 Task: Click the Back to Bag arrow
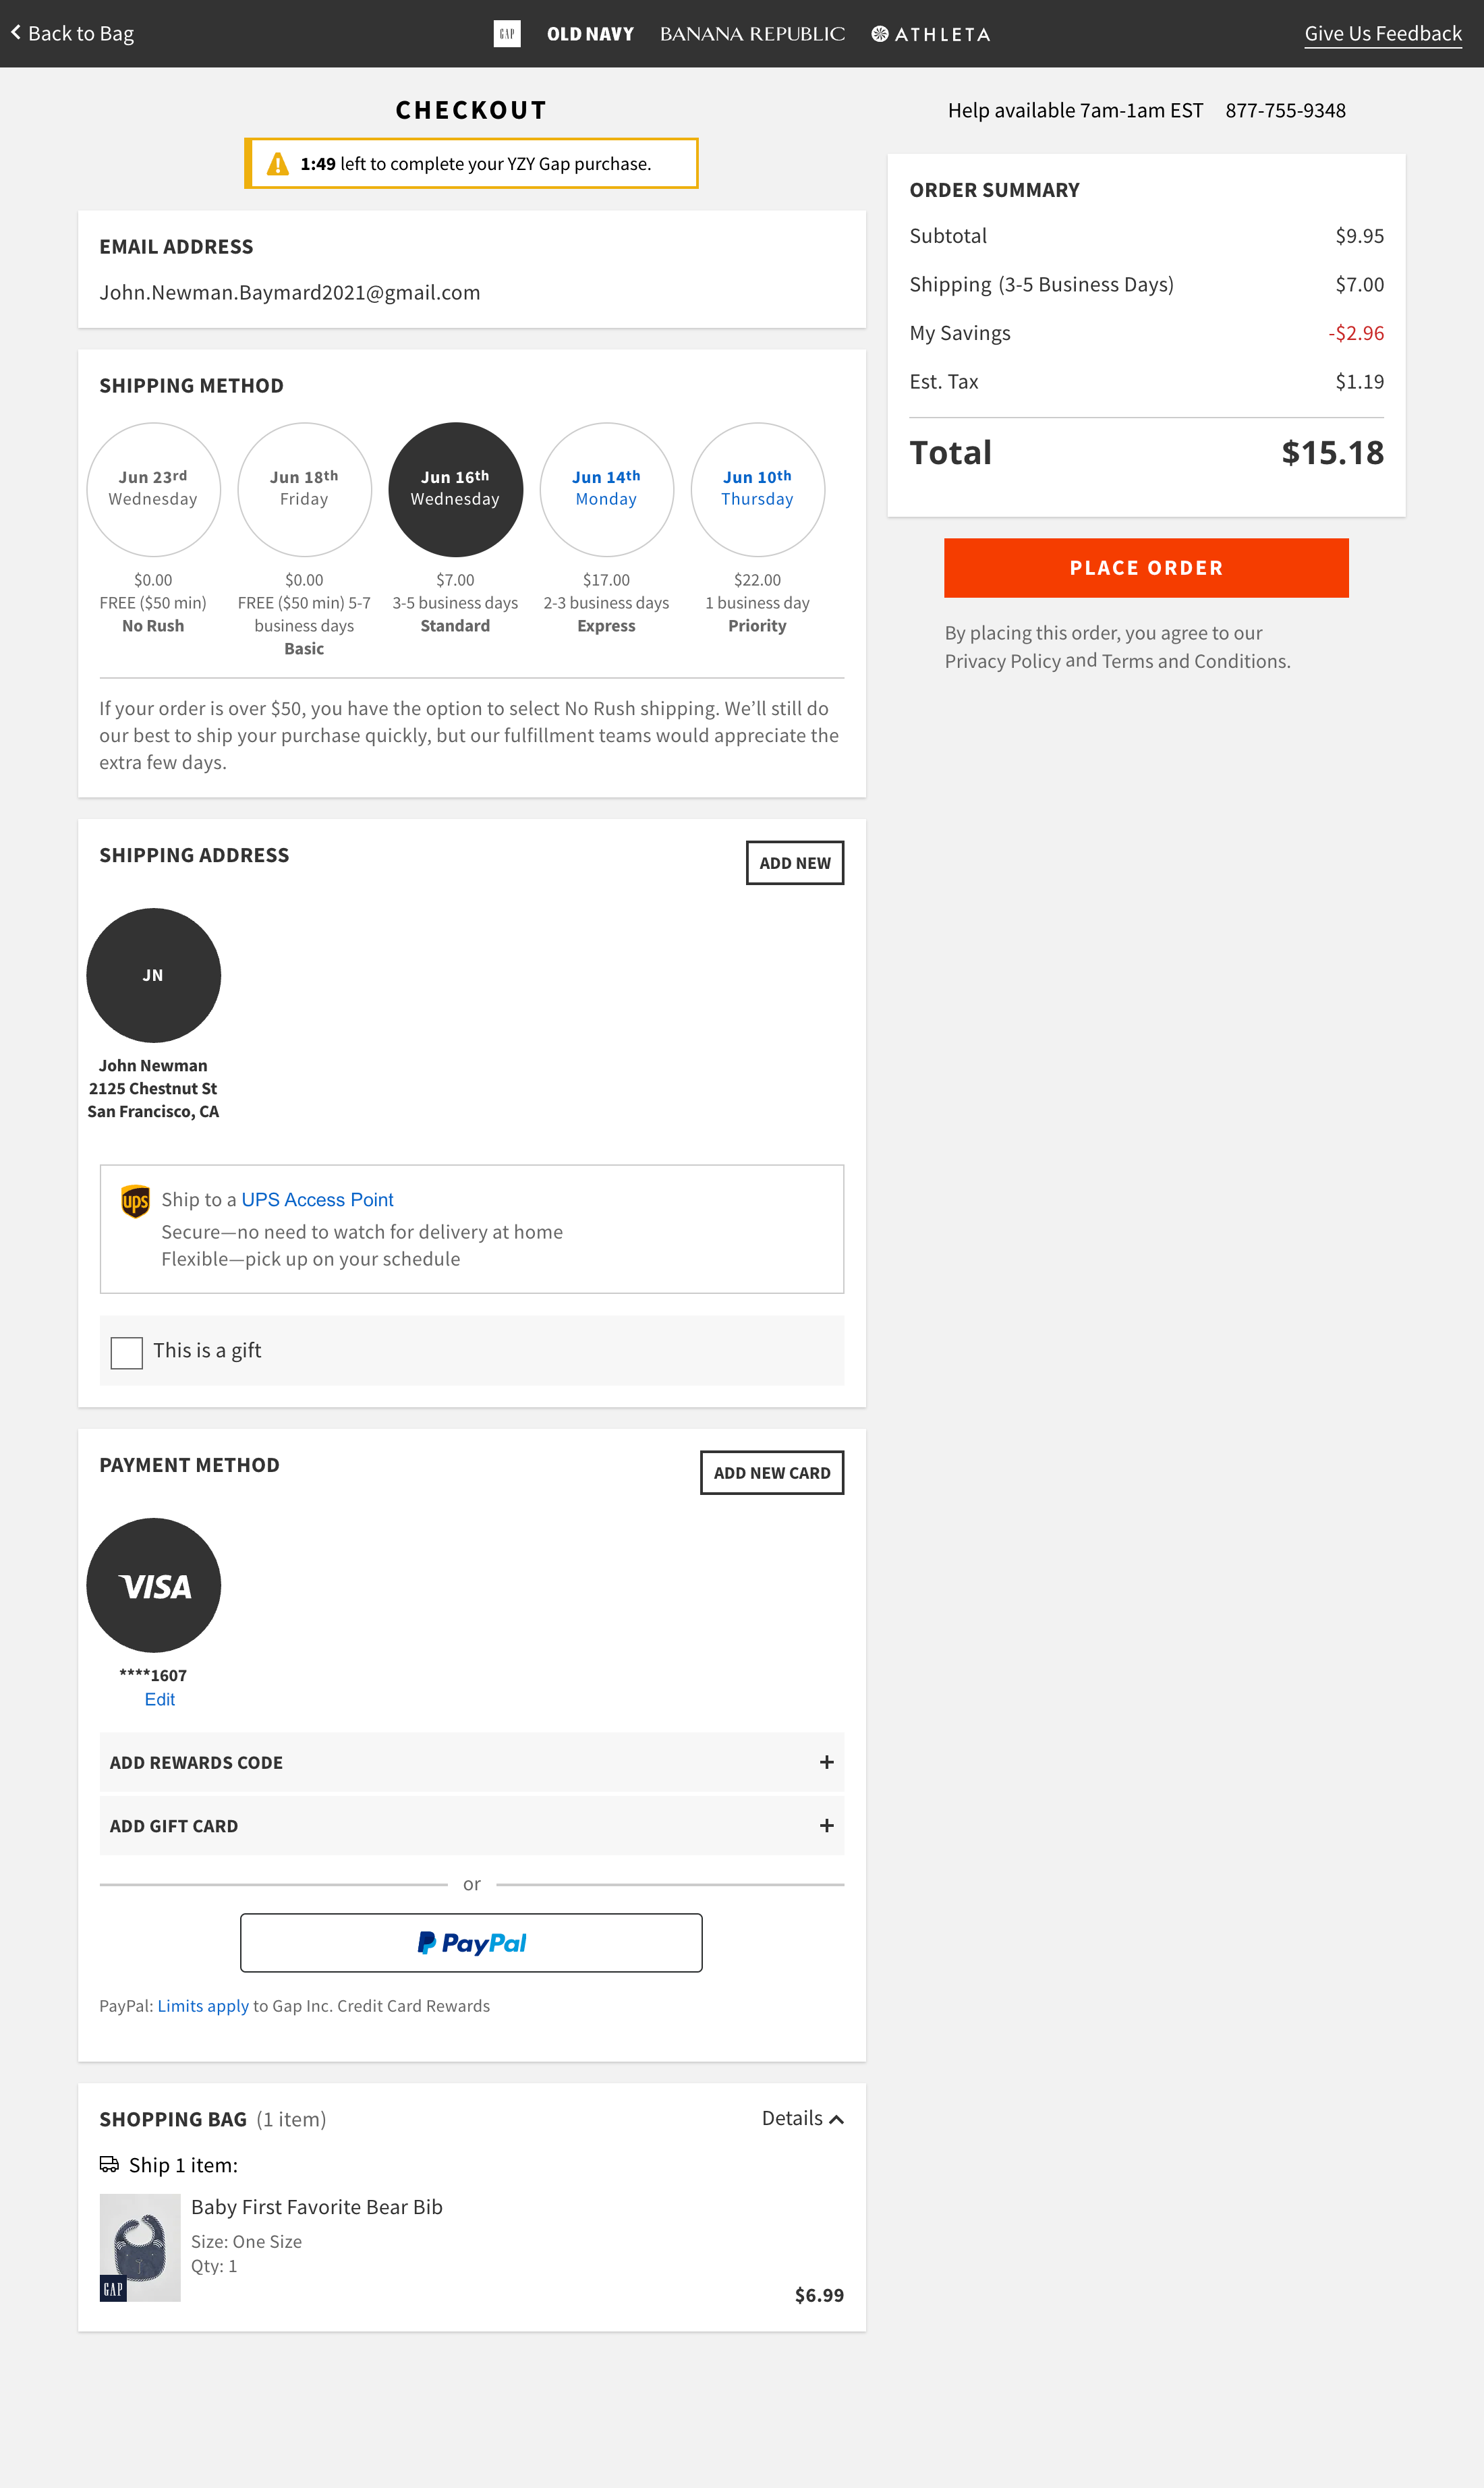[x=16, y=33]
